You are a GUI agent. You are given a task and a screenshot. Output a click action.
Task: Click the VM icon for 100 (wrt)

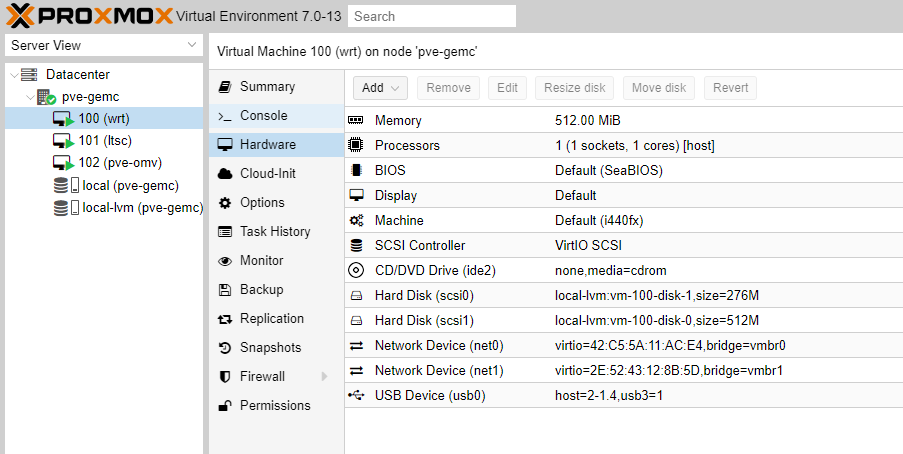pos(63,119)
